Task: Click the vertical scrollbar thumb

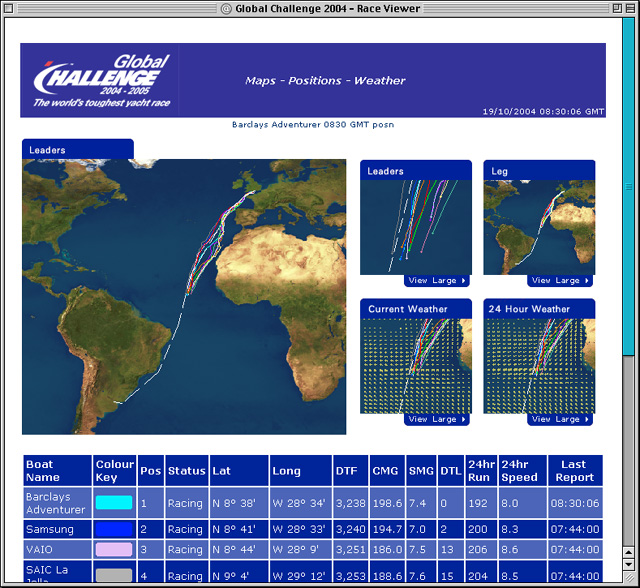Action: click(628, 186)
